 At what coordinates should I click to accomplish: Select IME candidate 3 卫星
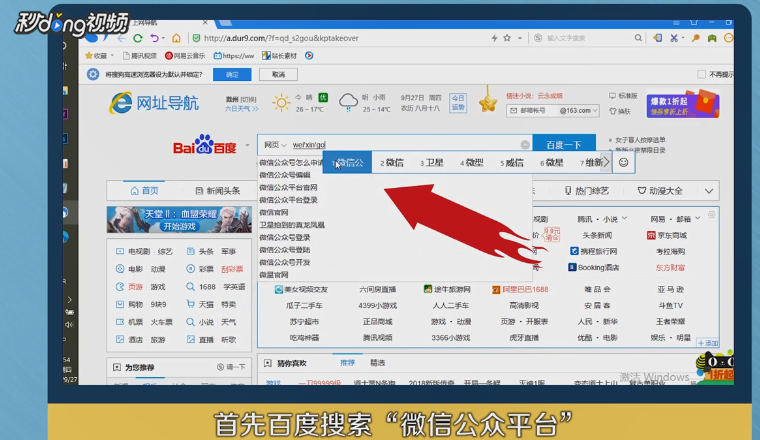[431, 163]
